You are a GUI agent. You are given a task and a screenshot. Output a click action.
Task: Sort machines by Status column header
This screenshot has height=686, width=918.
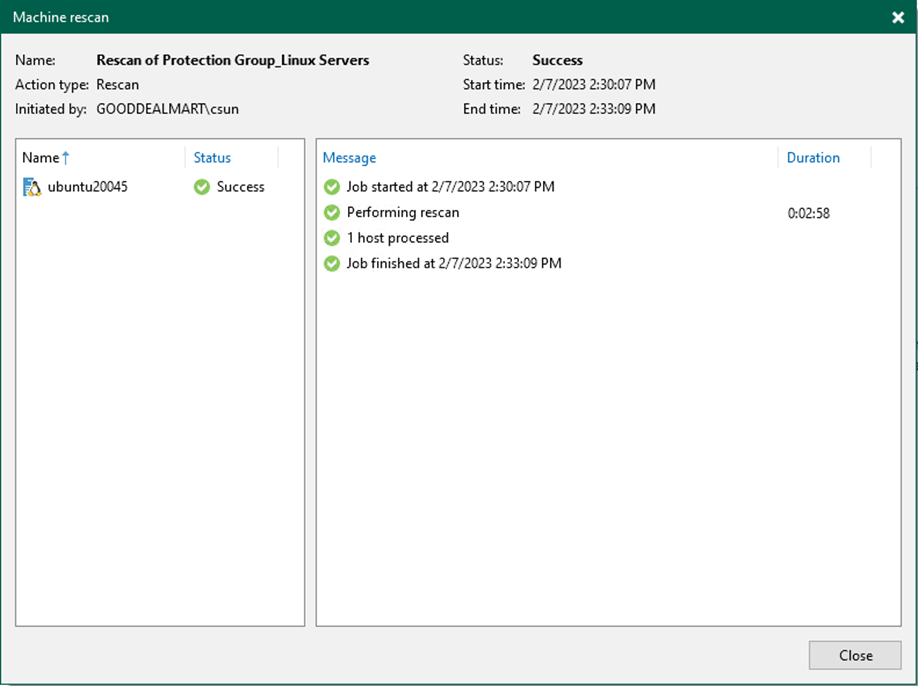212,158
